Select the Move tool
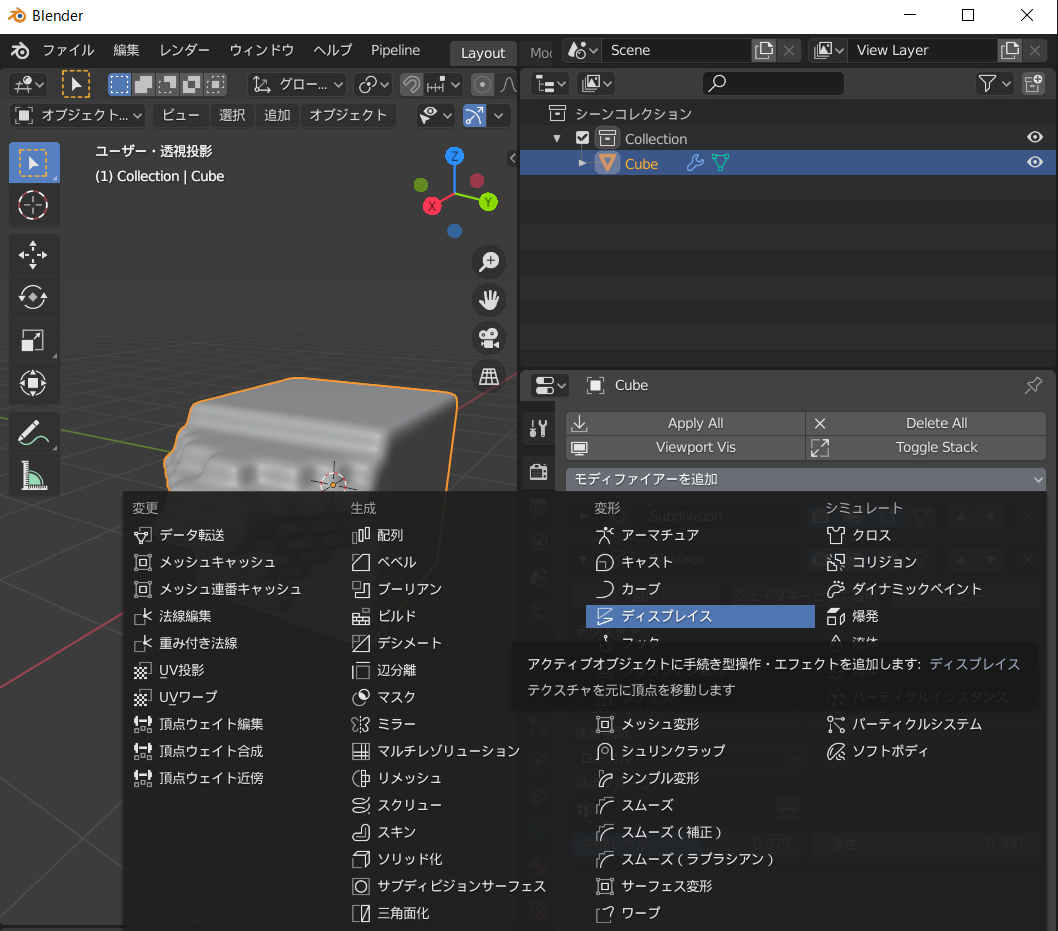Screen dimensions: 1058x931 click(34, 255)
